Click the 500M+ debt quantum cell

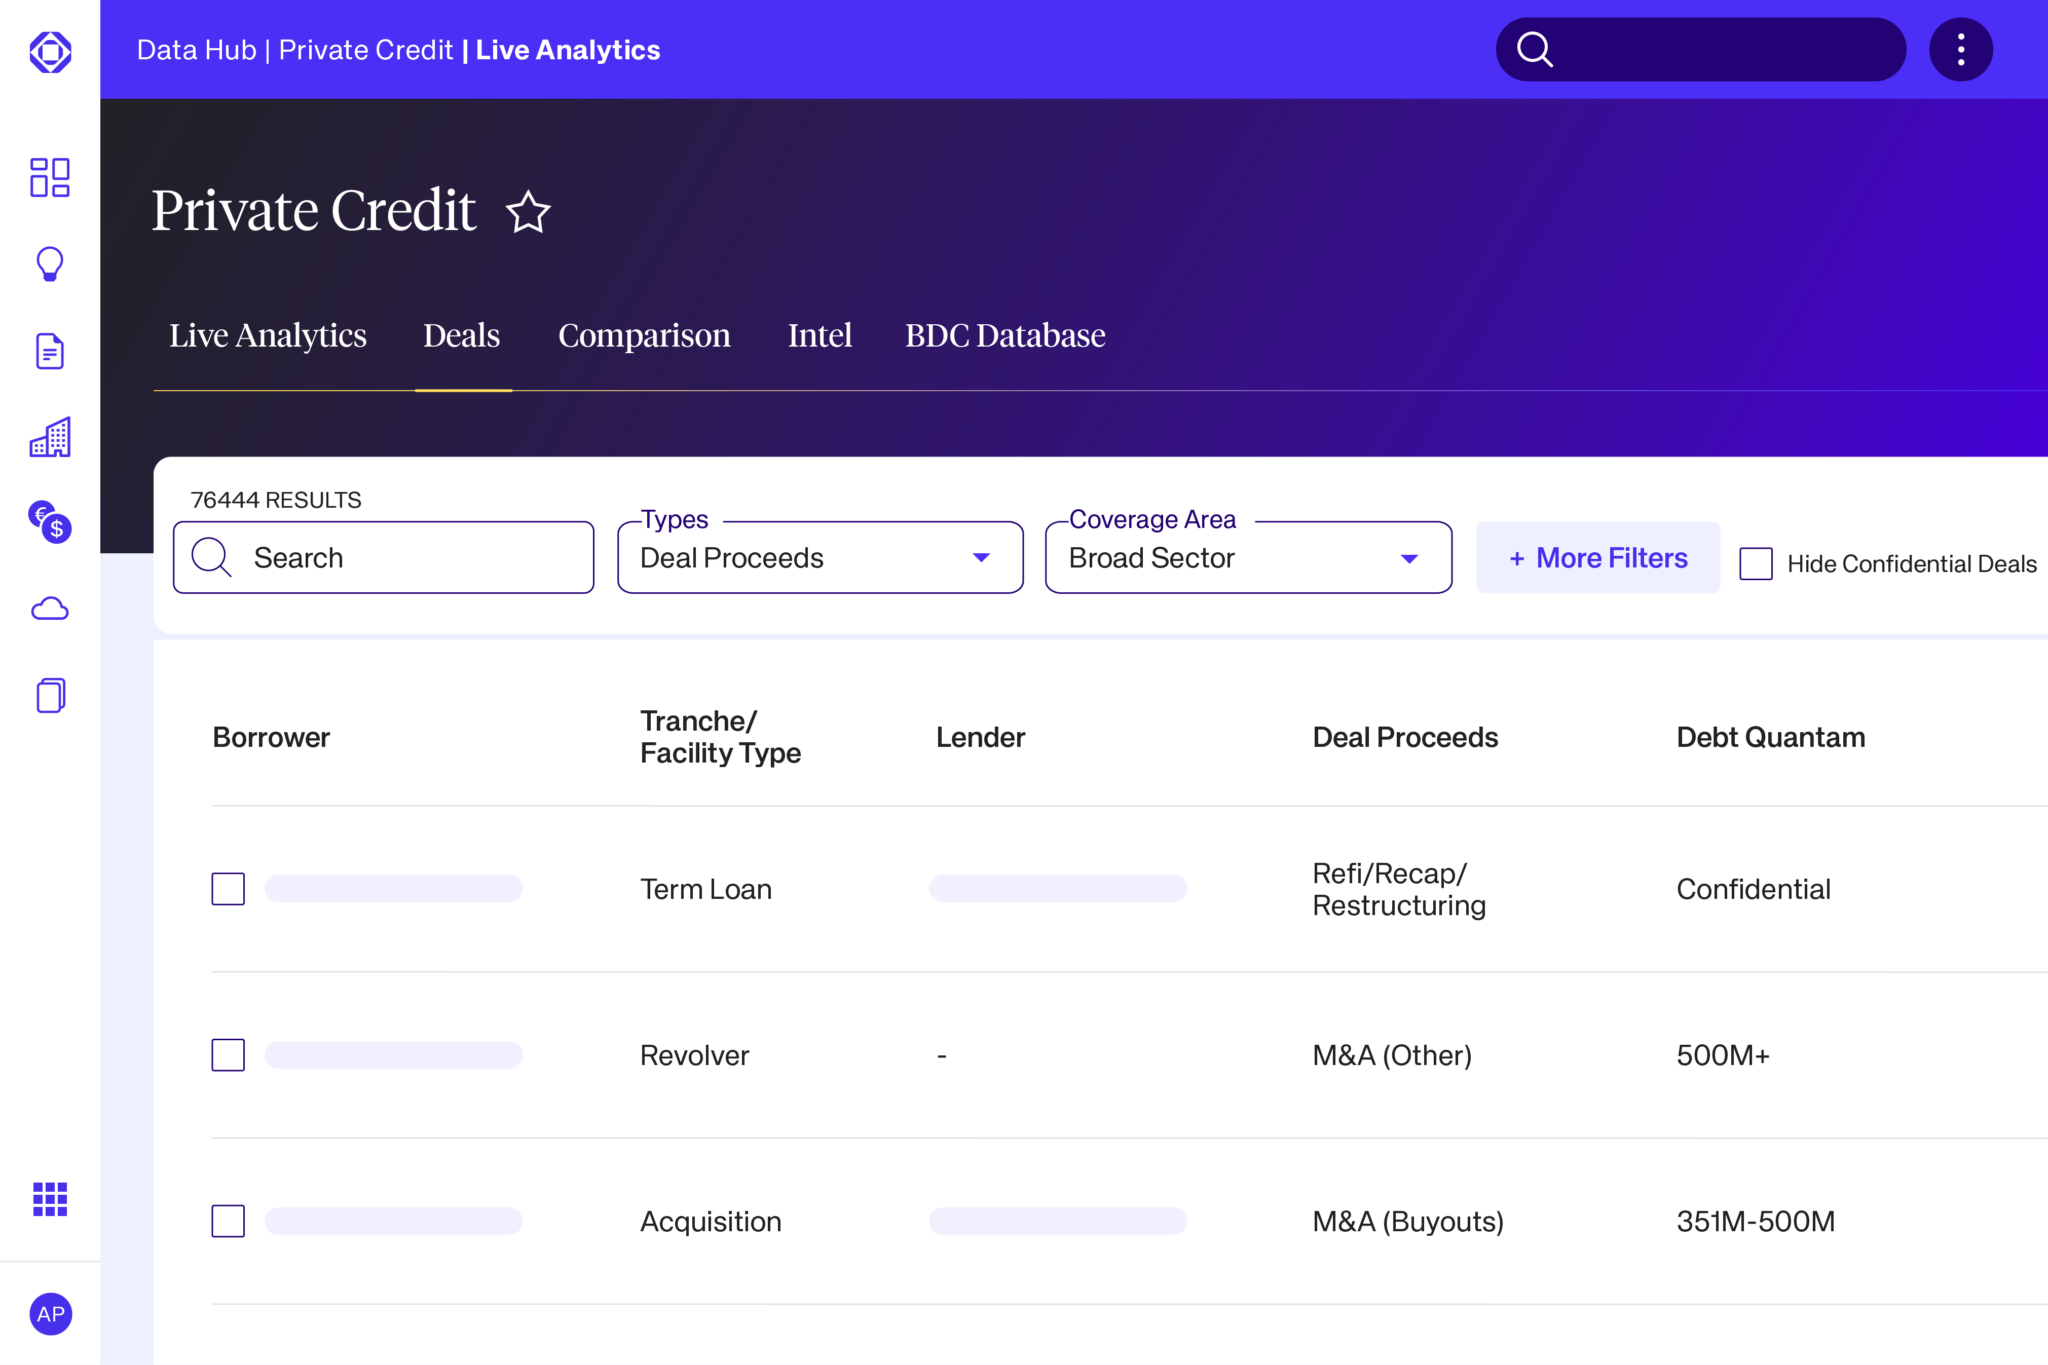point(1723,1055)
